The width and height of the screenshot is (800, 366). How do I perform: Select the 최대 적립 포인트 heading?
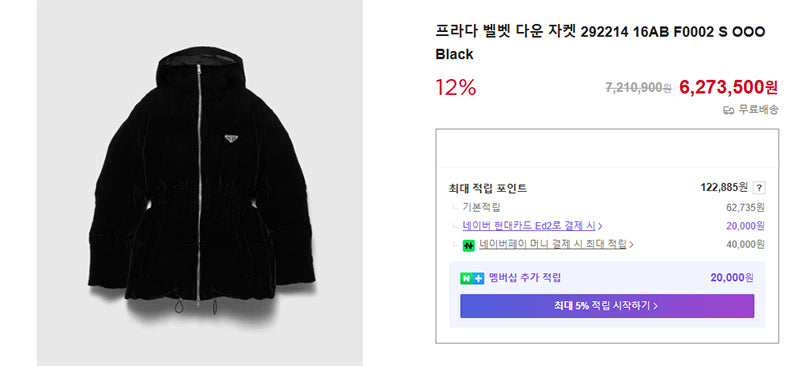(488, 188)
